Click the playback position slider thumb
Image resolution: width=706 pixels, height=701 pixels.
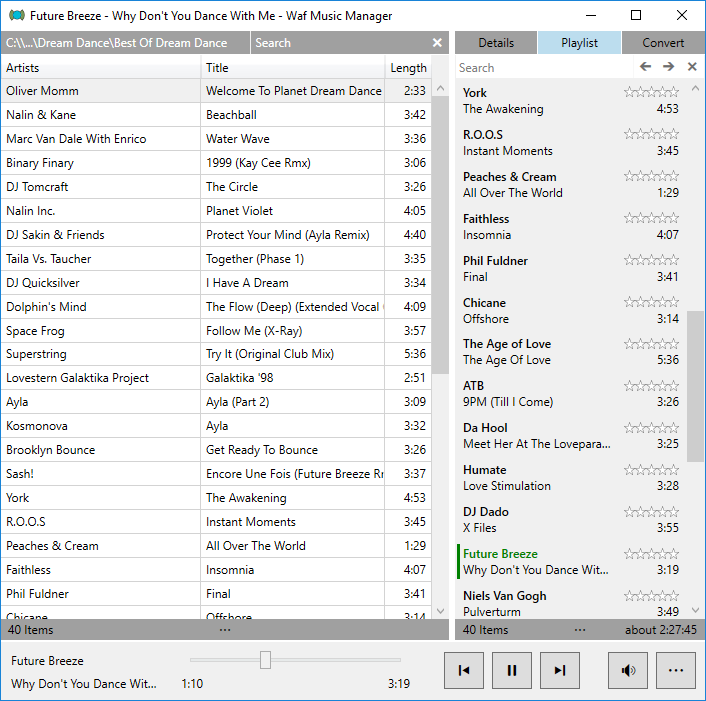click(x=265, y=660)
